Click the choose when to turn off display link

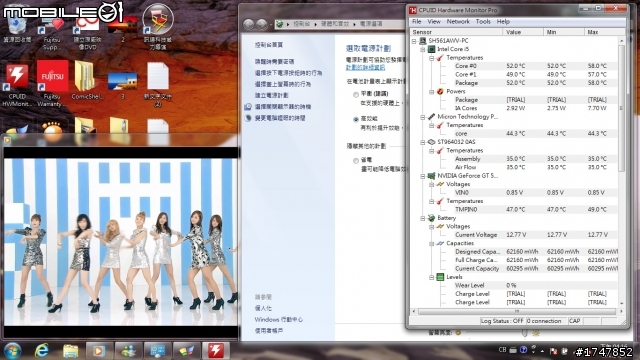pos(283,107)
